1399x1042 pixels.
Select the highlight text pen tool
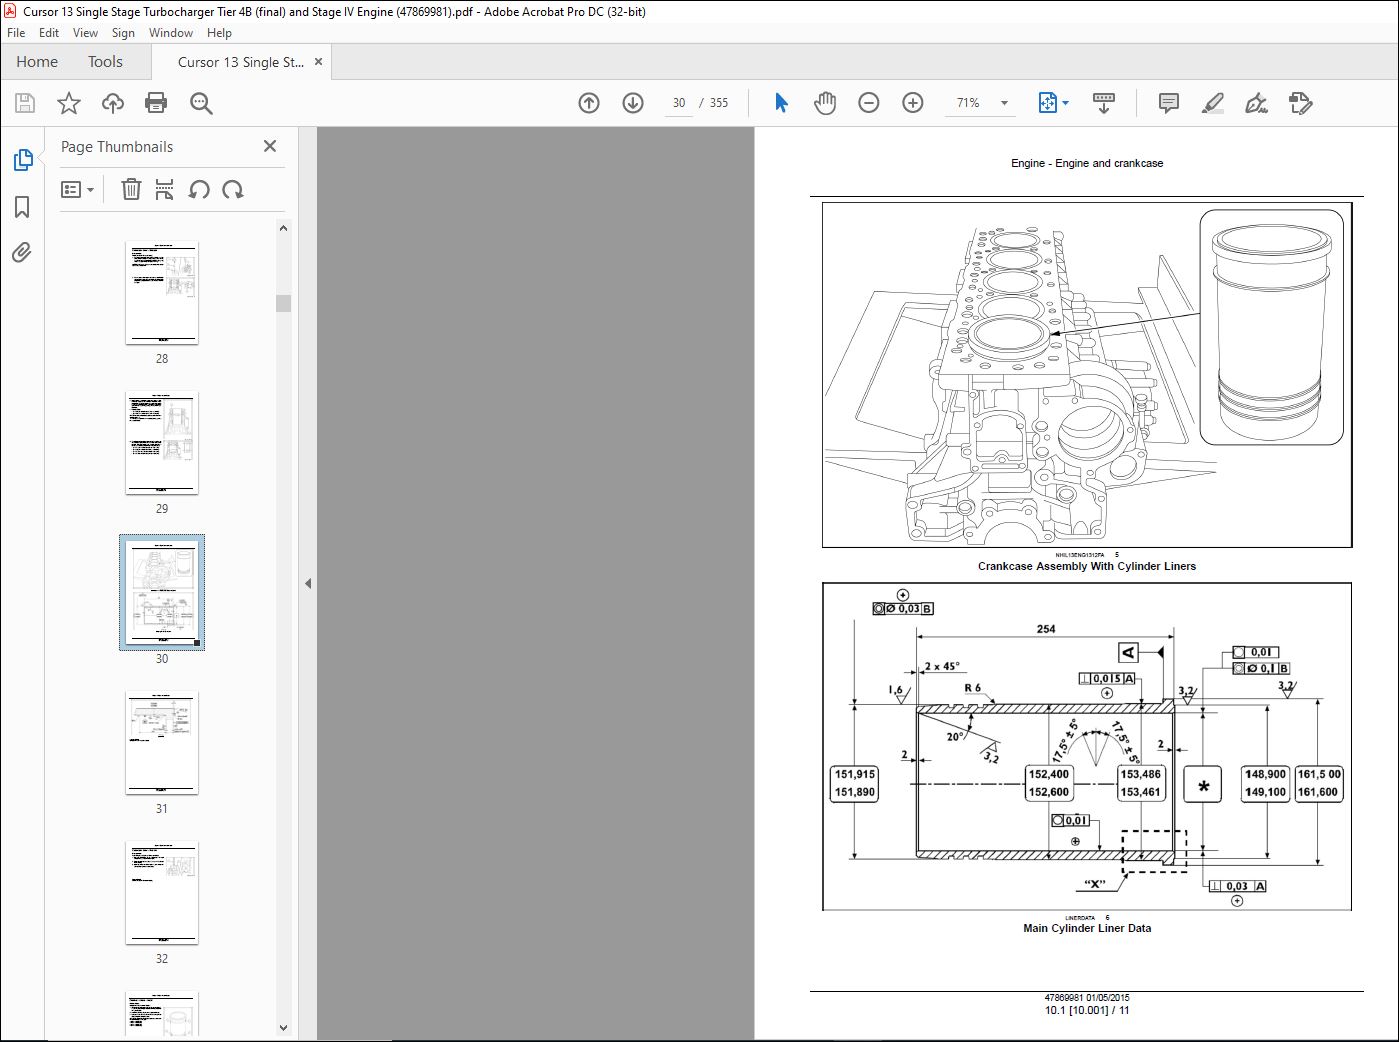tap(1212, 103)
